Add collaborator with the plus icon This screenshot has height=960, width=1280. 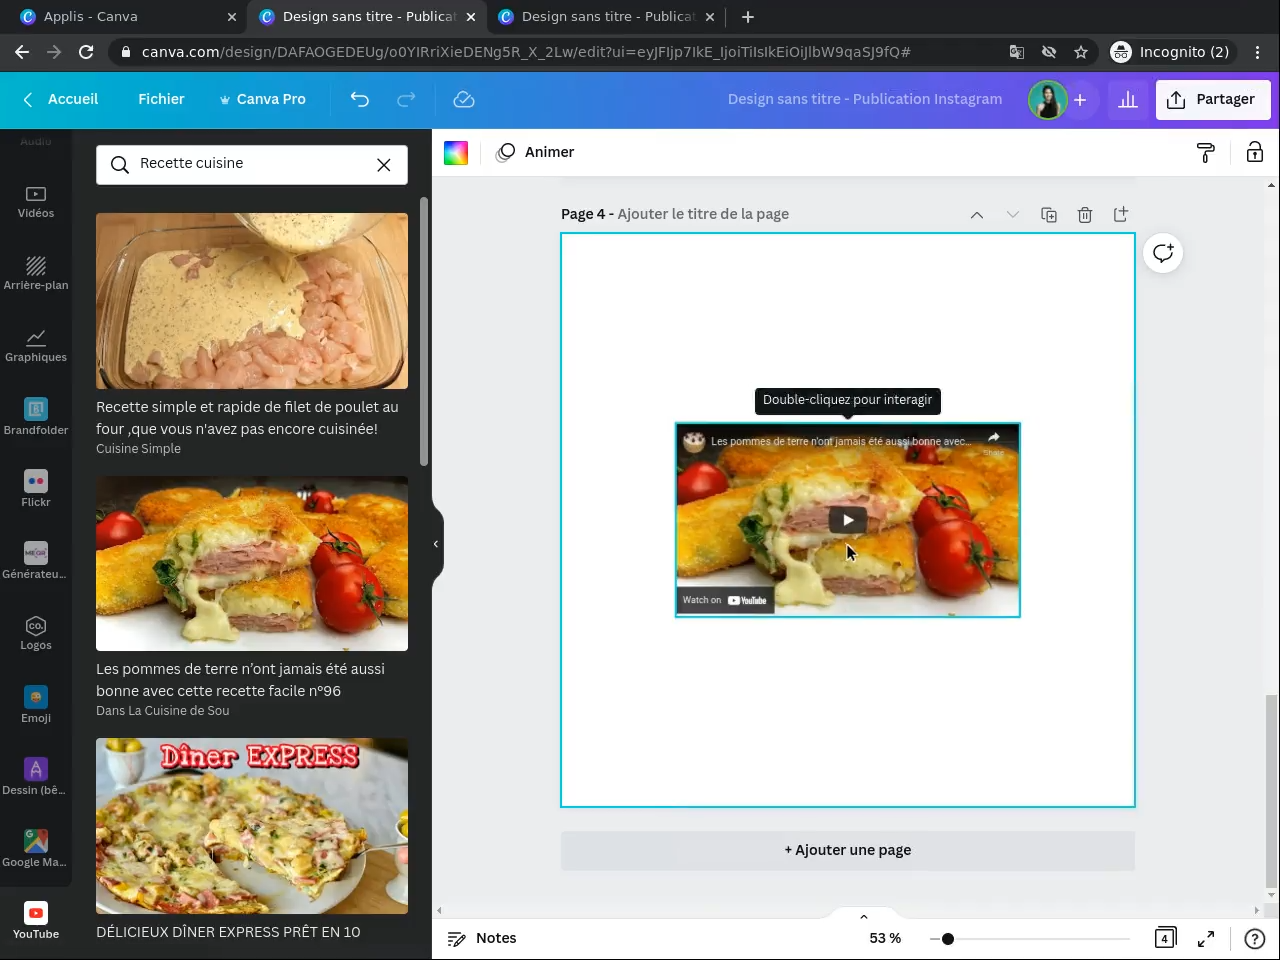[1080, 99]
